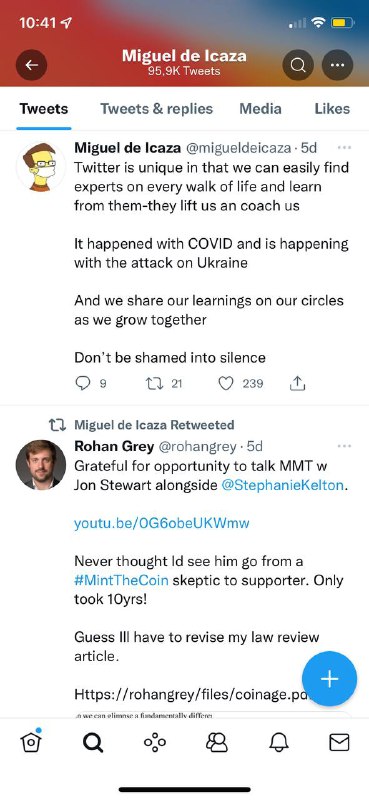369x800 pixels.
Task: Expand options for Rohan Grey's tweet
Action: [345, 446]
